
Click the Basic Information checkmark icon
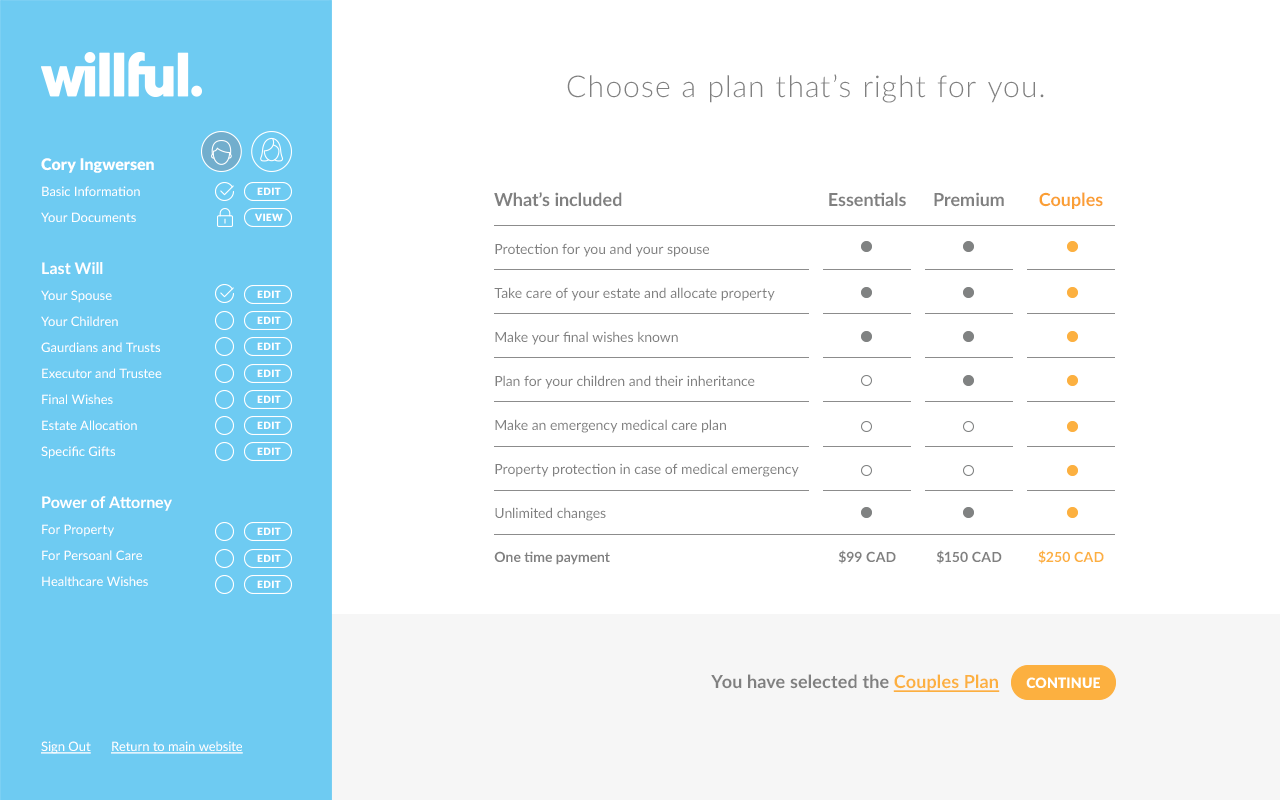coord(225,191)
